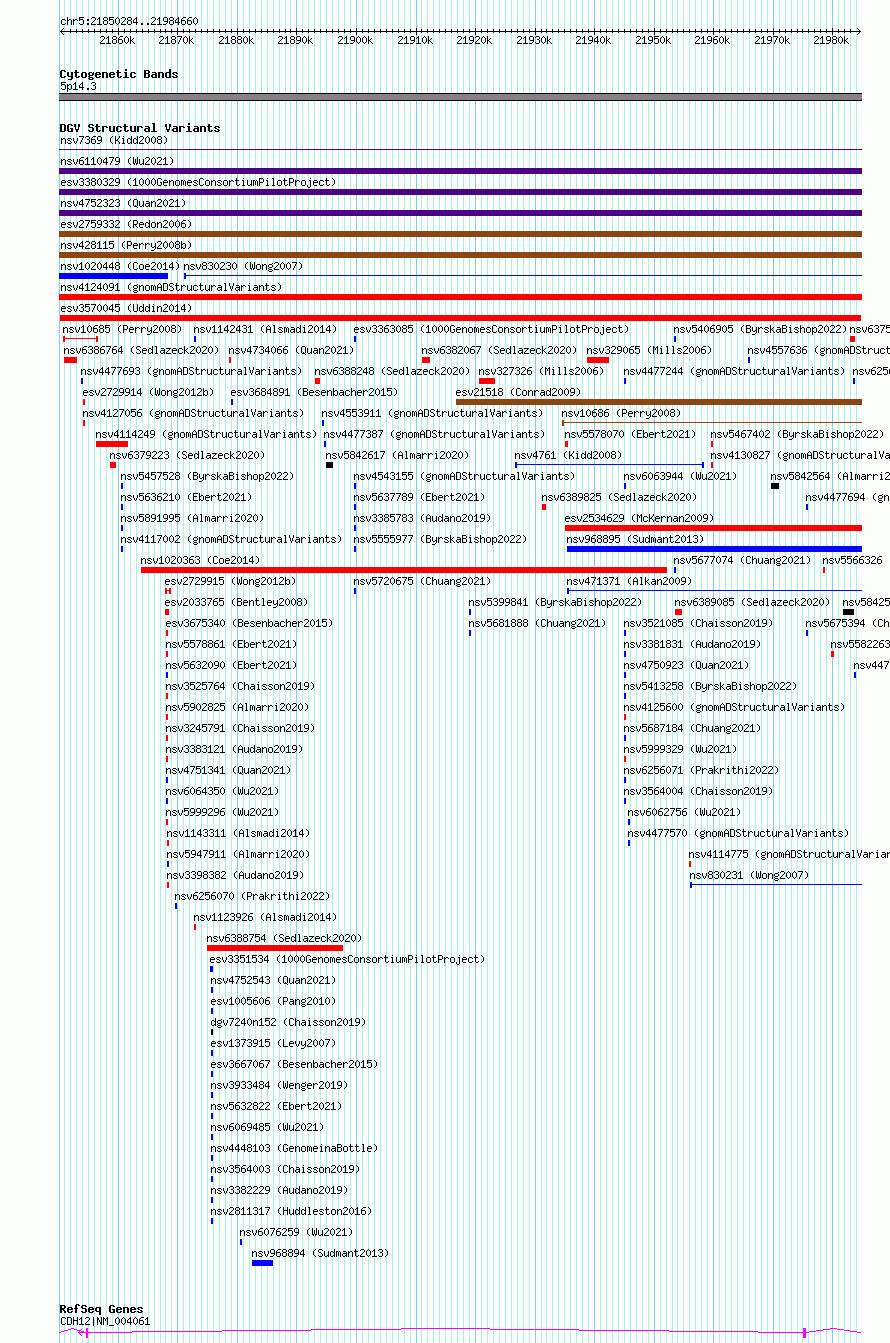Click nsv6386764 (Sedlazeck2020) label

141,350
